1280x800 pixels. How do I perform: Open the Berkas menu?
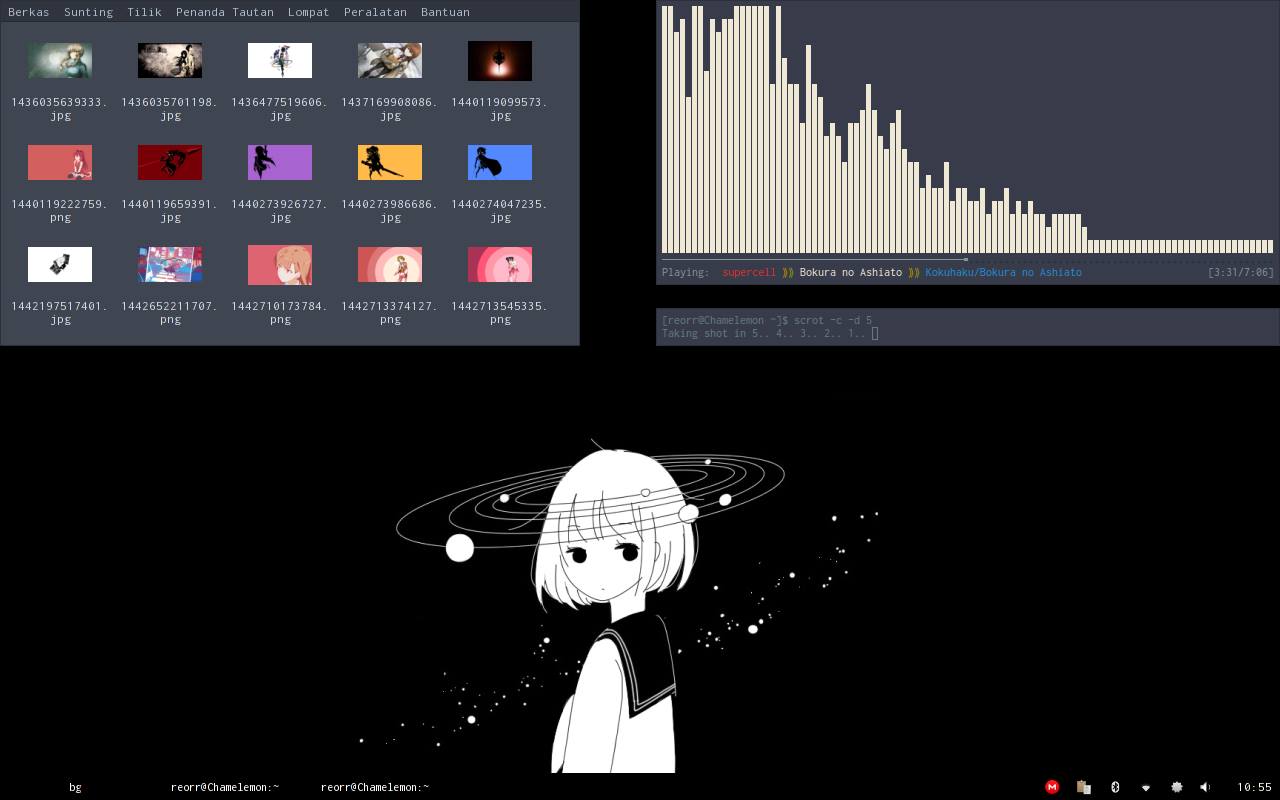click(x=29, y=12)
